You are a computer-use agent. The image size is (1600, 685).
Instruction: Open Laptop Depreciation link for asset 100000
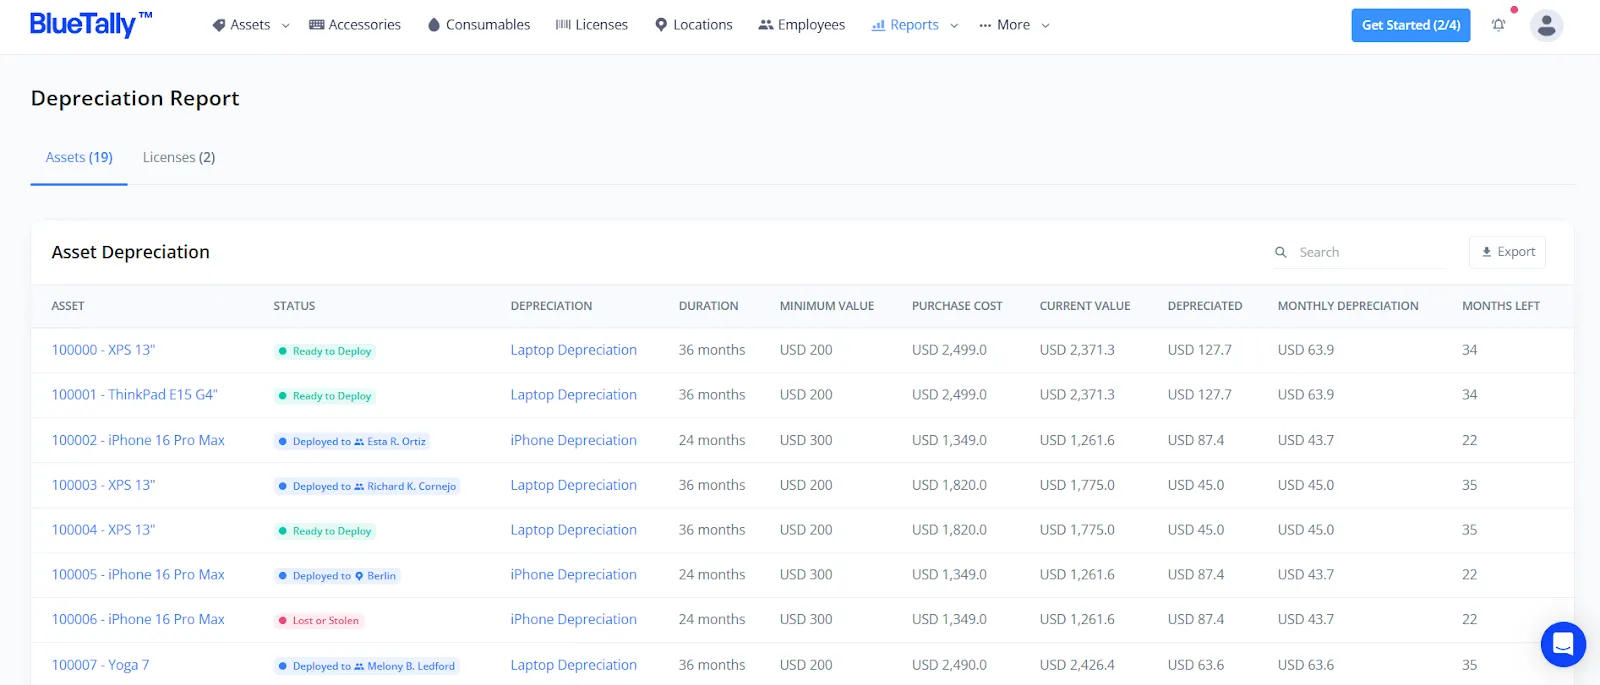(573, 350)
